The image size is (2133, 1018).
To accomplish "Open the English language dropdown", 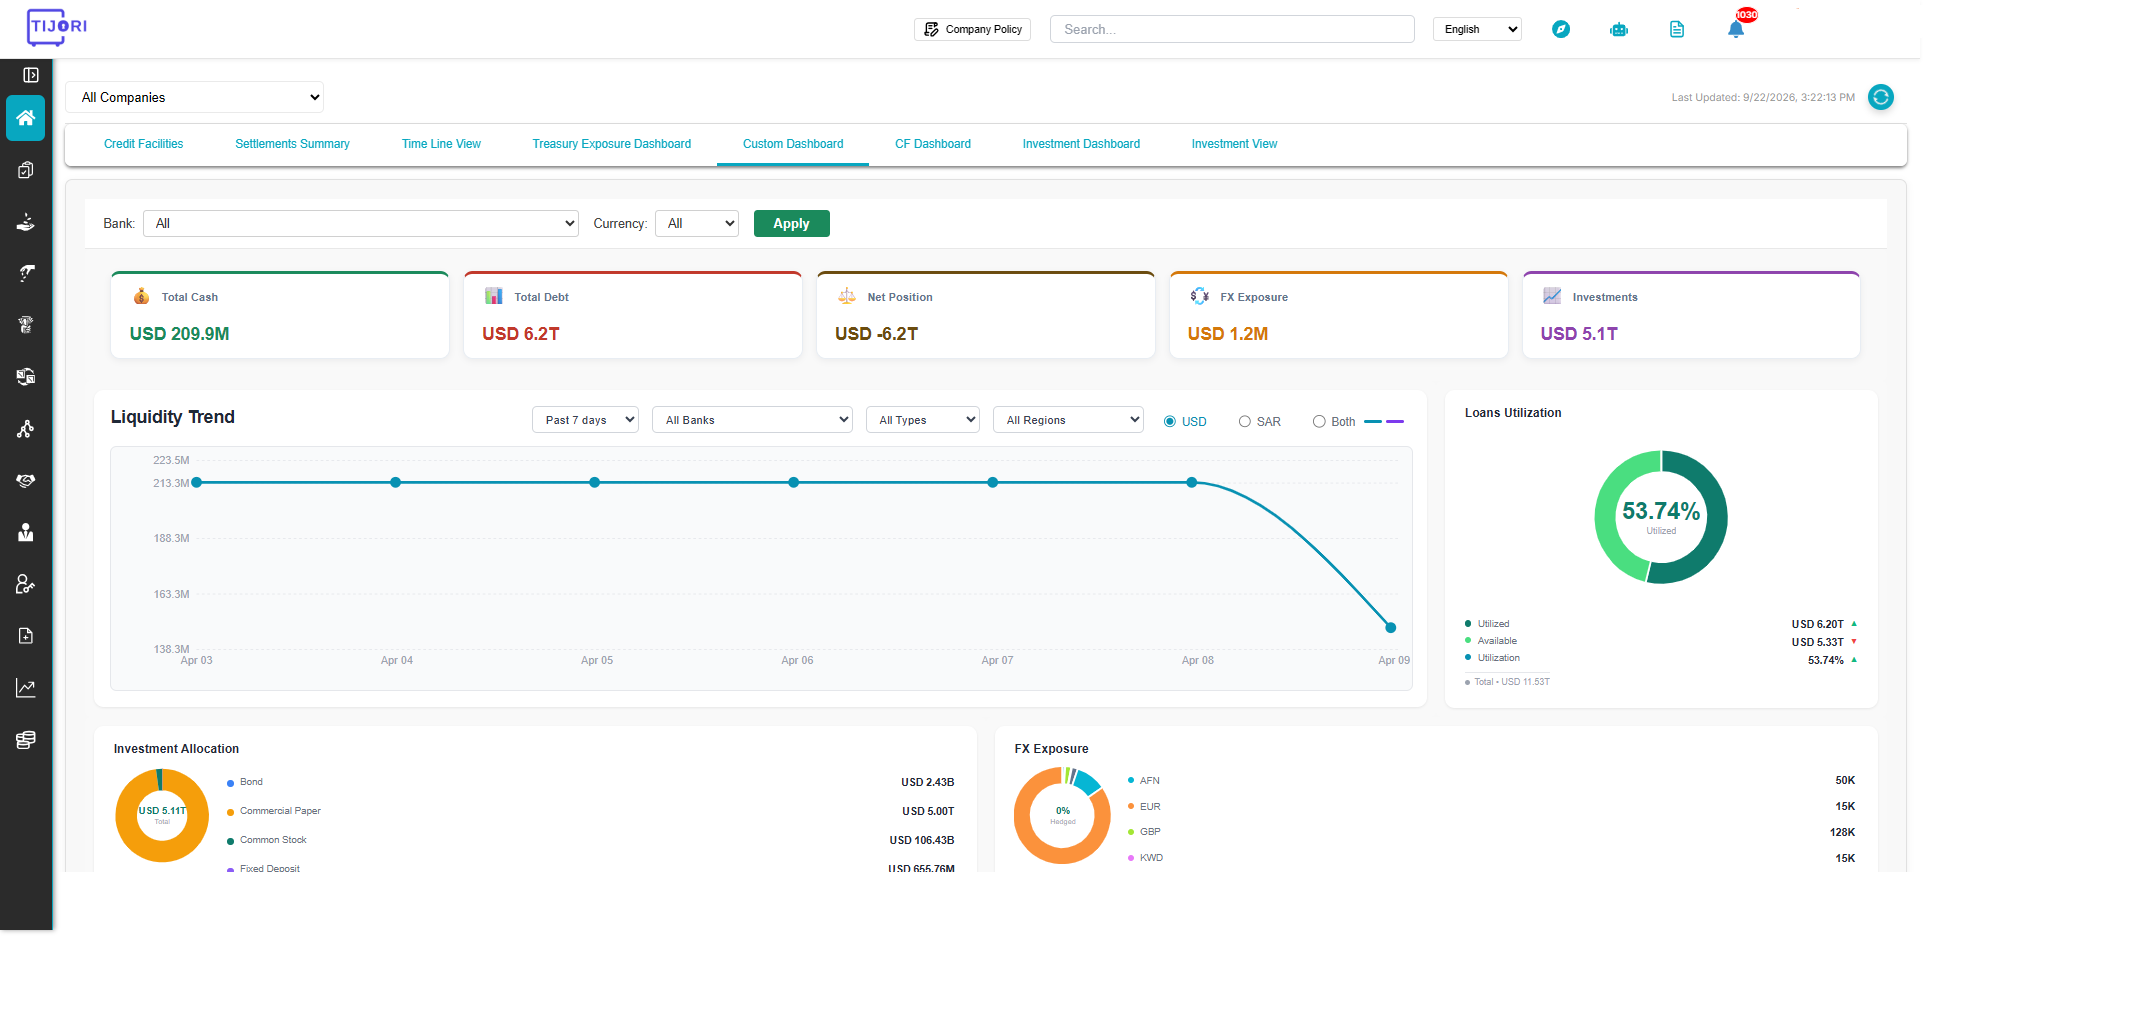I will click(1477, 29).
